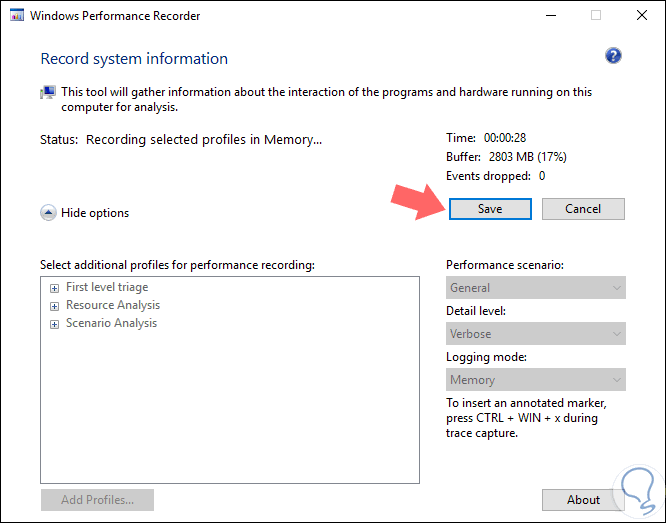Open the Performance scenario dropdown
Image resolution: width=666 pixels, height=523 pixels.
pyautogui.click(x=535, y=288)
